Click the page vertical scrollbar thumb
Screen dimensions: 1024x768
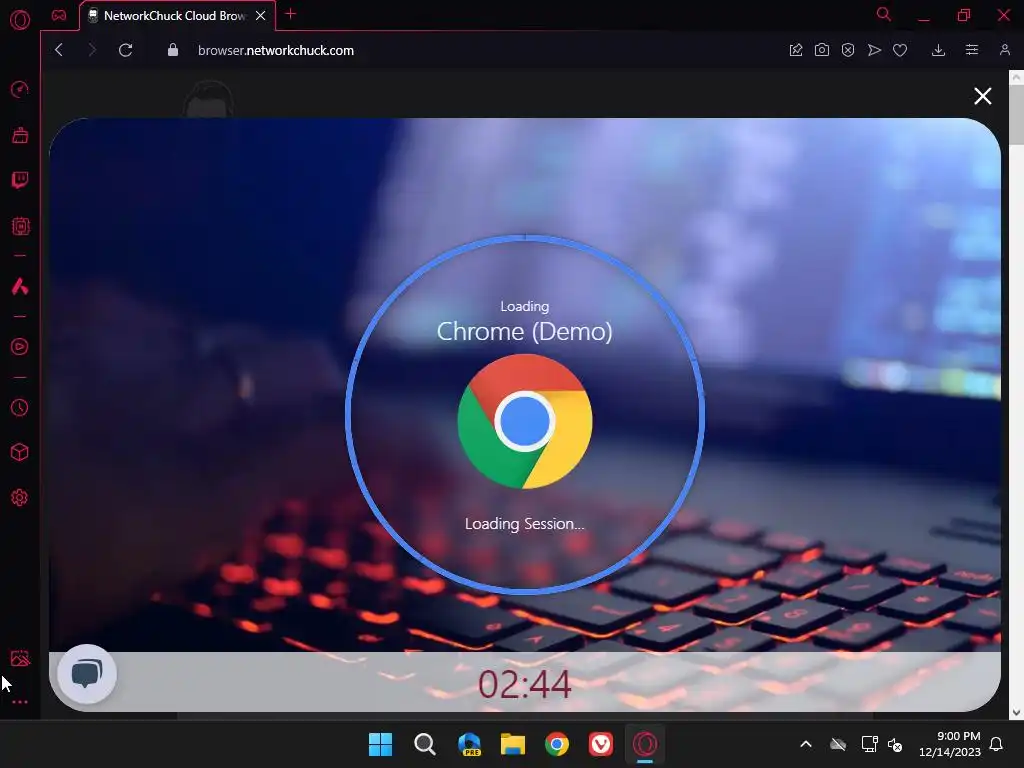1016,113
